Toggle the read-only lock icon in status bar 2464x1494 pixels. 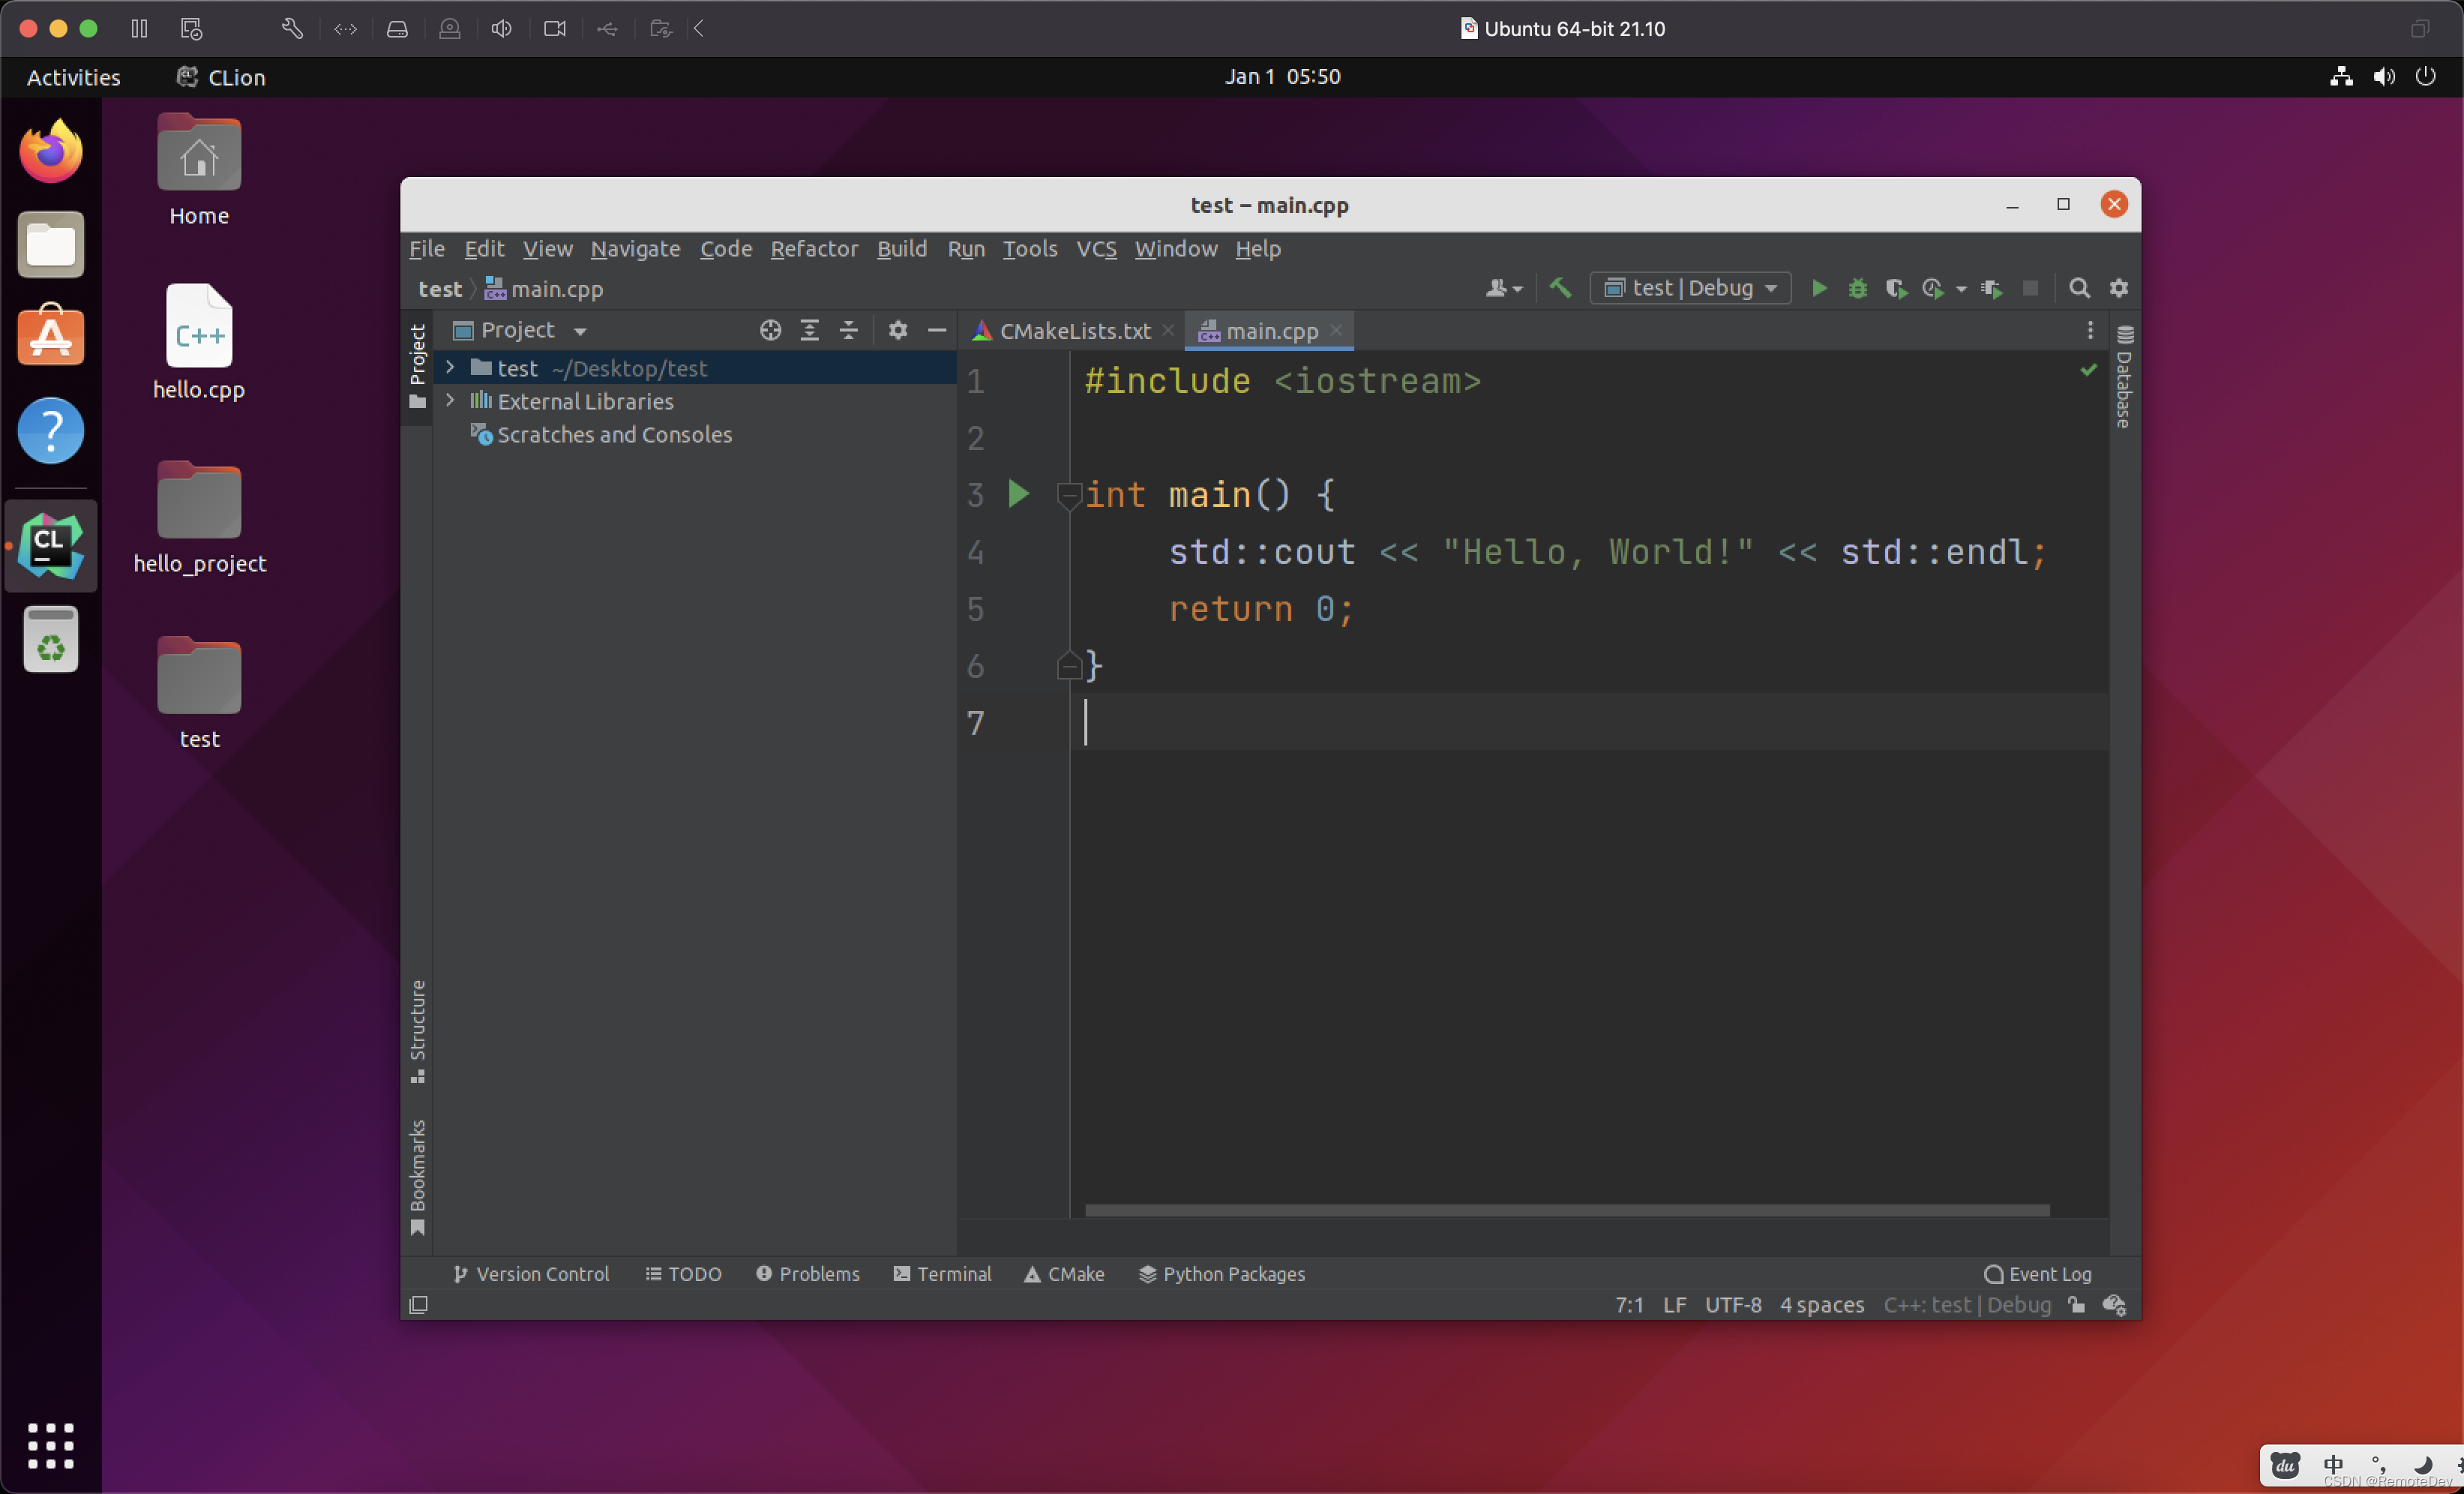point(2077,1305)
